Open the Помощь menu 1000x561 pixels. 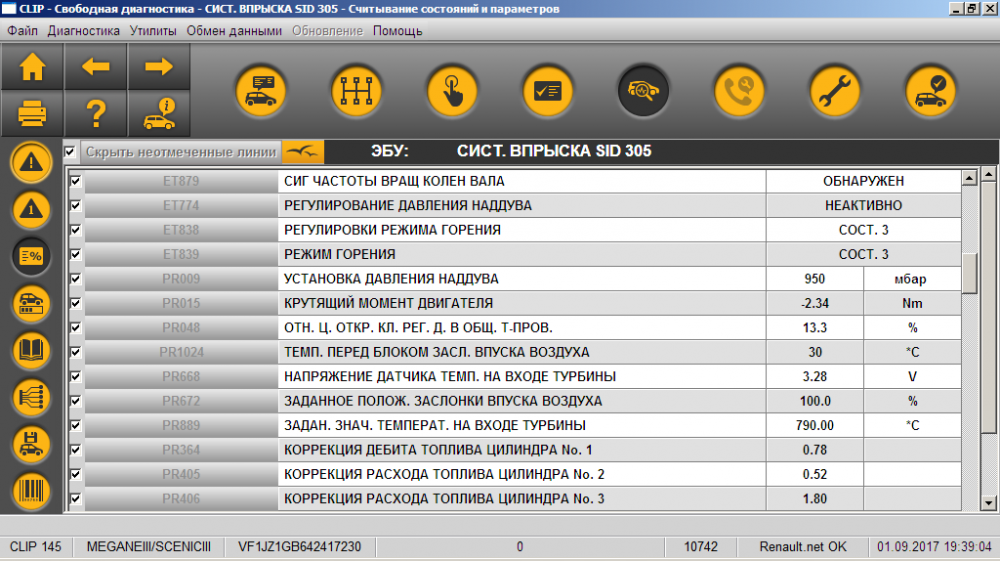coord(397,31)
